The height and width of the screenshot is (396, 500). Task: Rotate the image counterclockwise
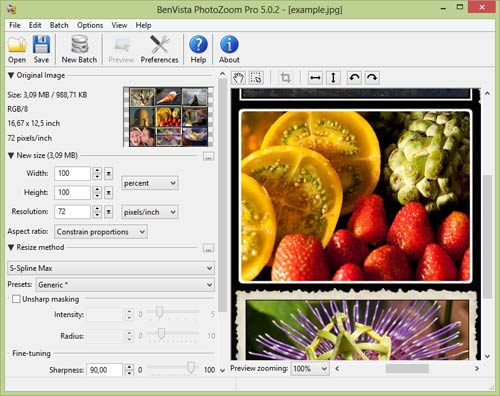354,78
